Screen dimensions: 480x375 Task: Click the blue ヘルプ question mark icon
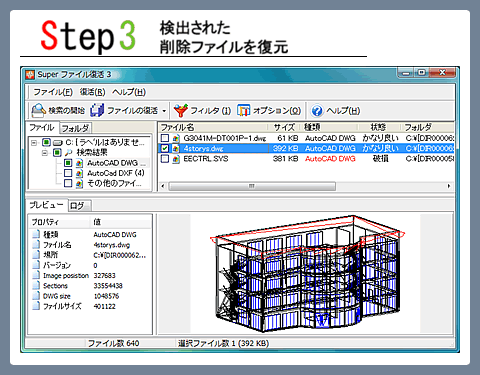317,111
